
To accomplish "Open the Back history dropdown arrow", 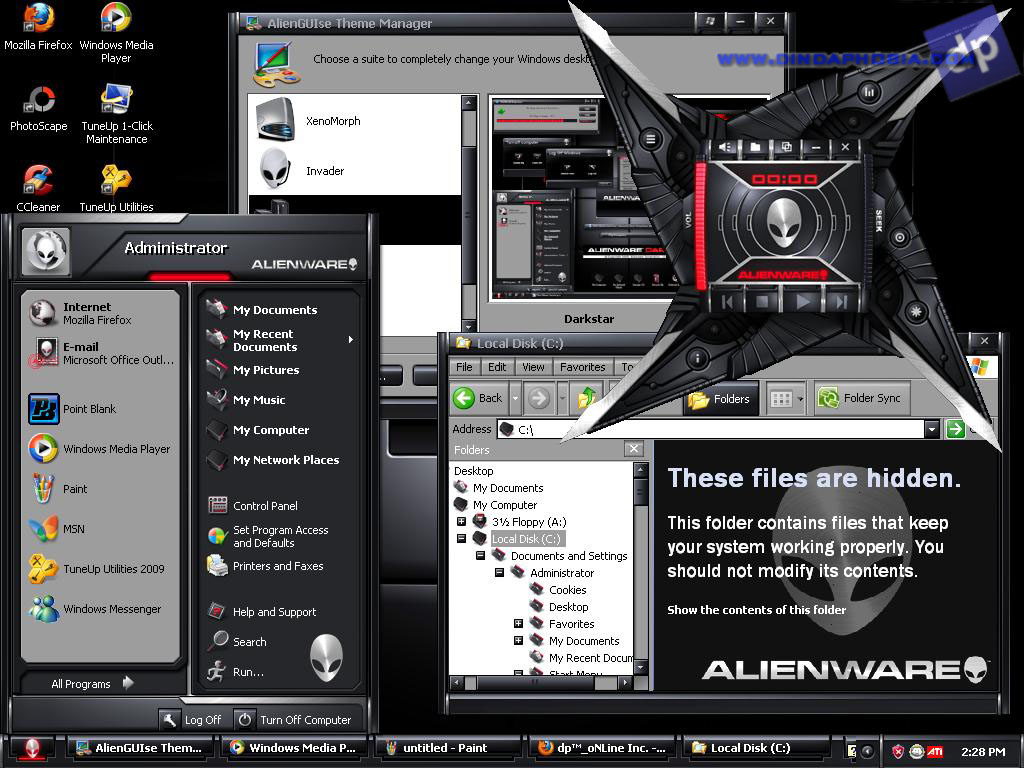I will [515, 398].
